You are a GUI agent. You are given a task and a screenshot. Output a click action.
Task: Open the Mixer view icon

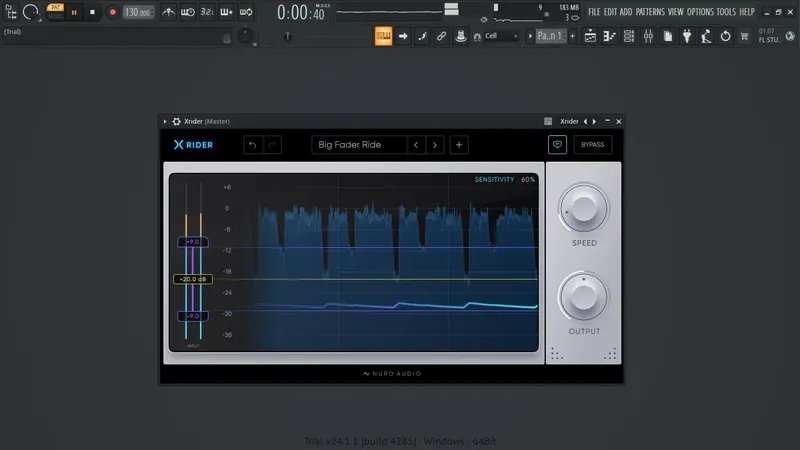[648, 36]
